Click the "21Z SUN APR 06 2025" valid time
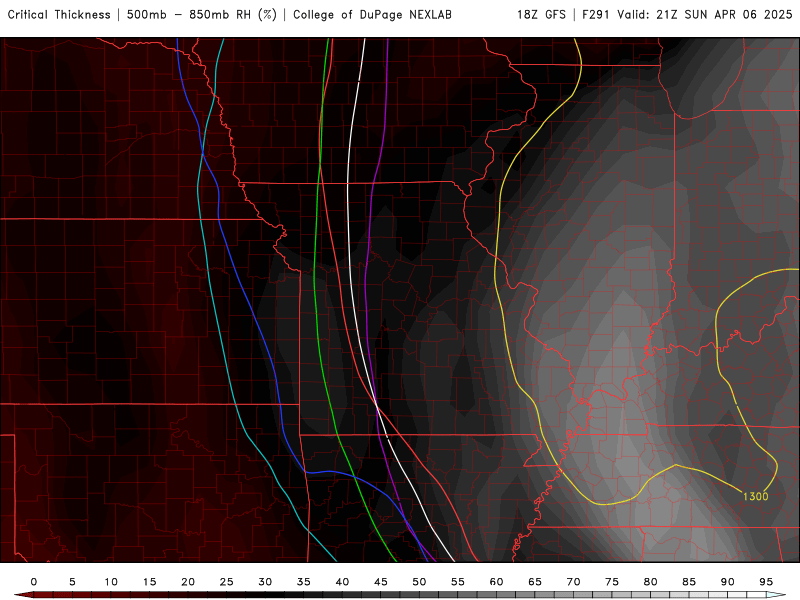Image resolution: width=800 pixels, height=600 pixels. [x=724, y=15]
